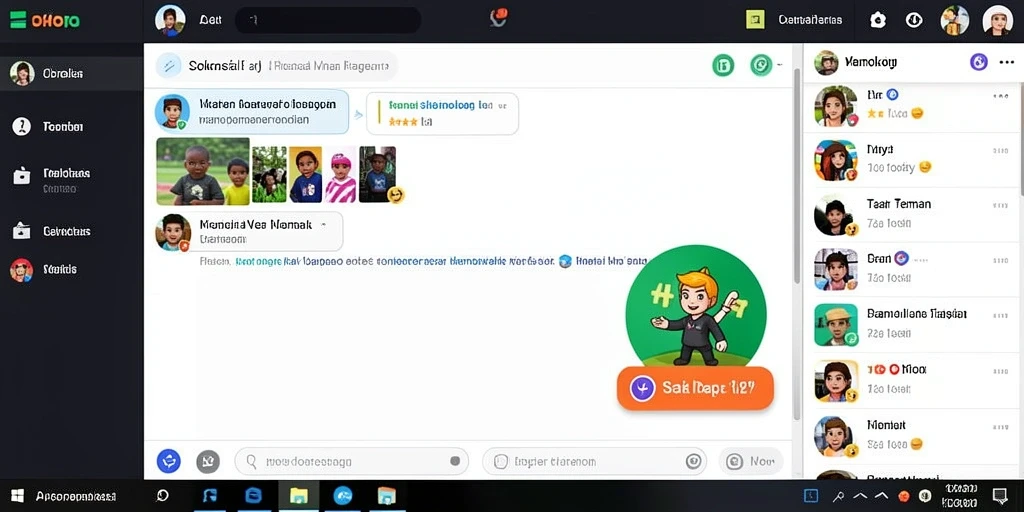Screen dimensions: 1024x512
Task: Open the three-dot menu on the Mryd row
Action: point(1000,151)
